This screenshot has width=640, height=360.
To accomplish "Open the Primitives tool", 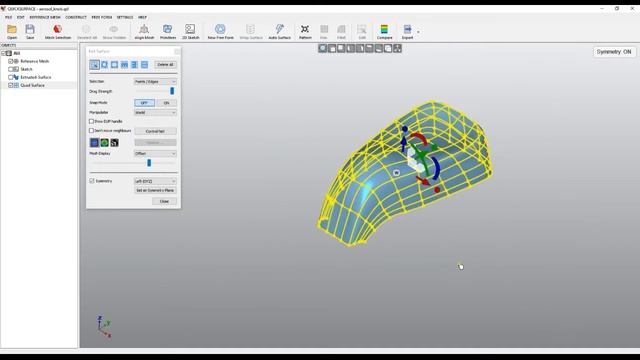I will point(168,31).
